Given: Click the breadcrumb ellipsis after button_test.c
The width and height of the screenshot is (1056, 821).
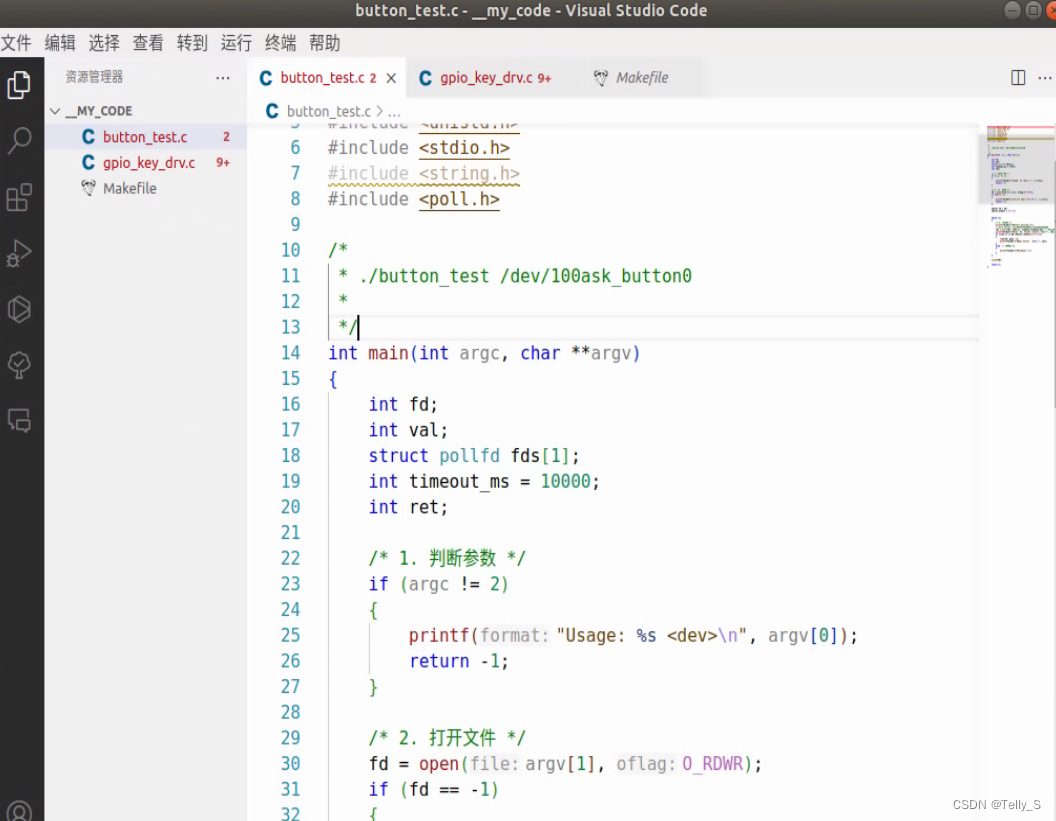Looking at the screenshot, I should (394, 112).
